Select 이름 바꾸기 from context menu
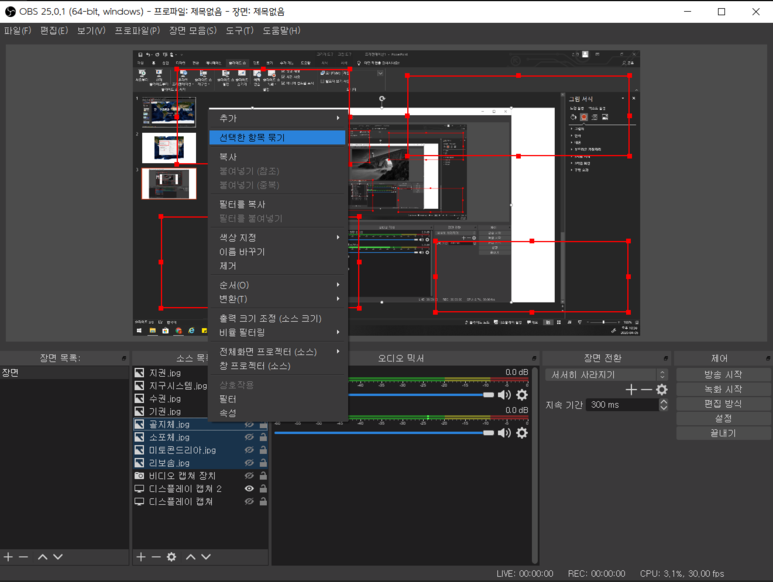The height and width of the screenshot is (582, 773). point(277,252)
